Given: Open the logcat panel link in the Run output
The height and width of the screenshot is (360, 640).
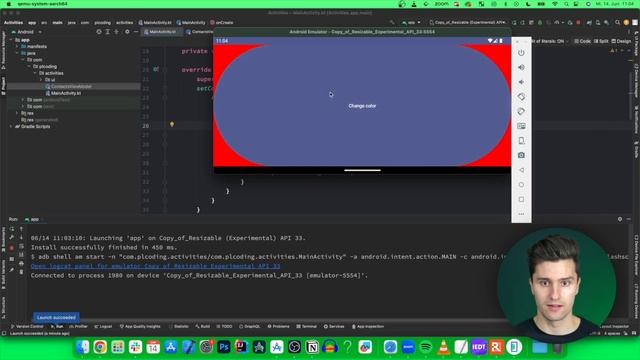Looking at the screenshot, I should (156, 266).
